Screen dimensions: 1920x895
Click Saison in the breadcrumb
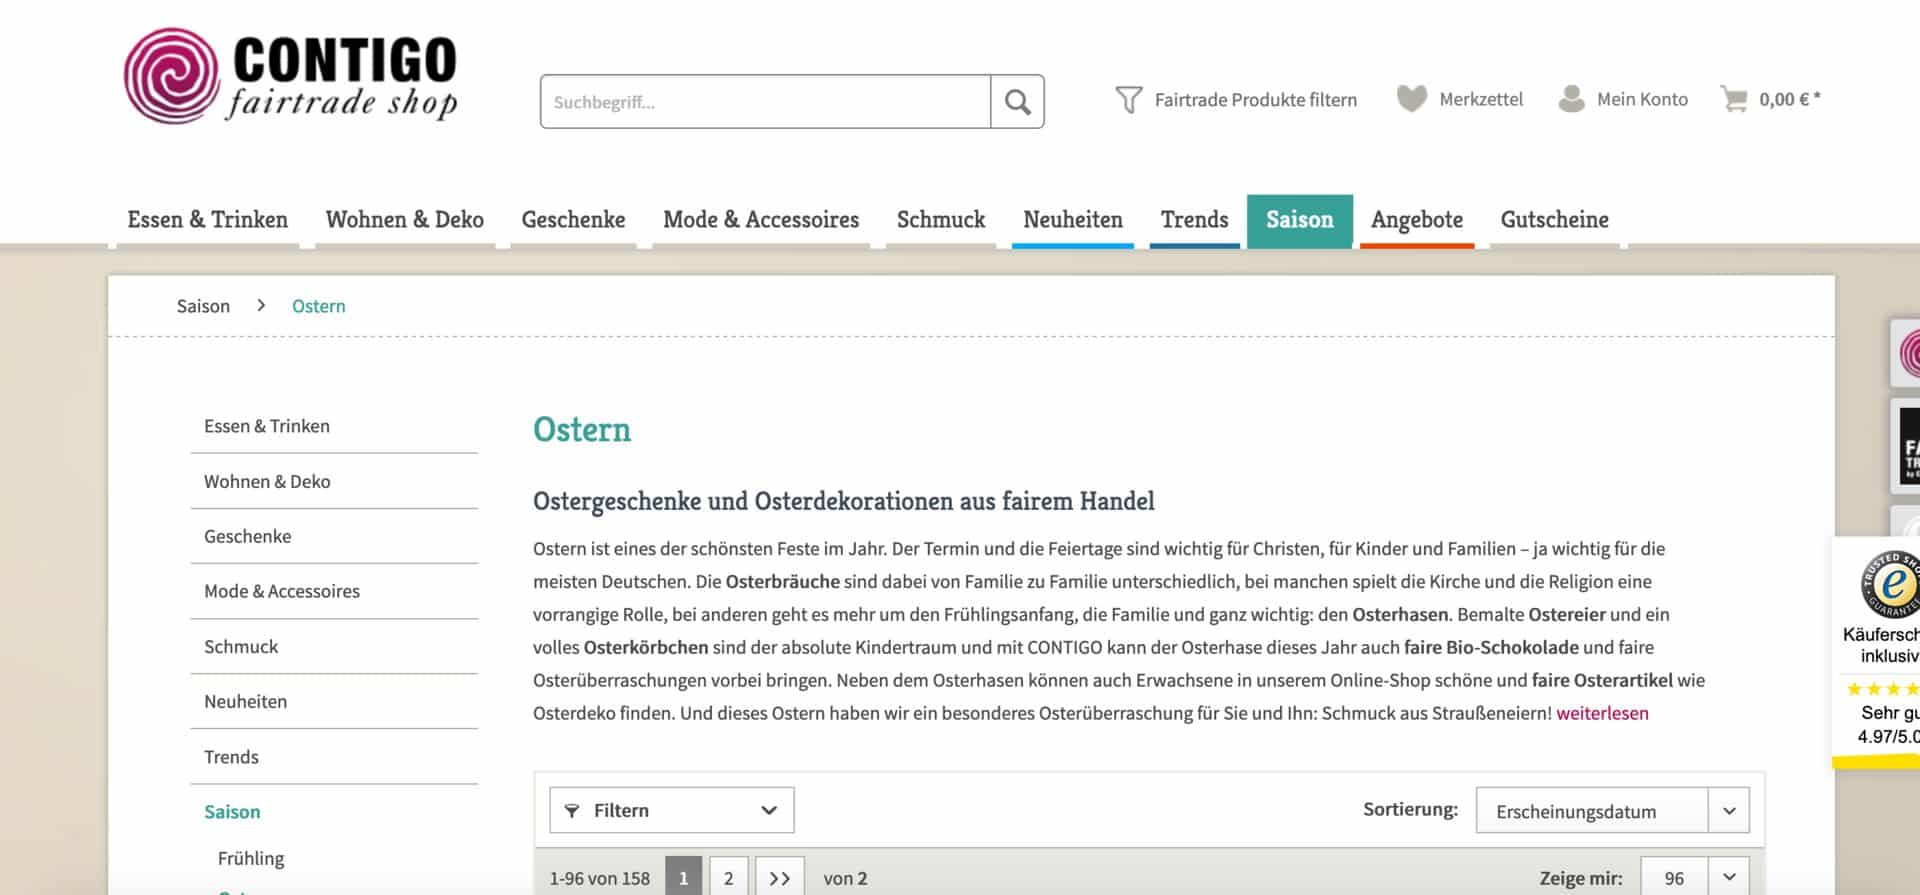point(203,306)
